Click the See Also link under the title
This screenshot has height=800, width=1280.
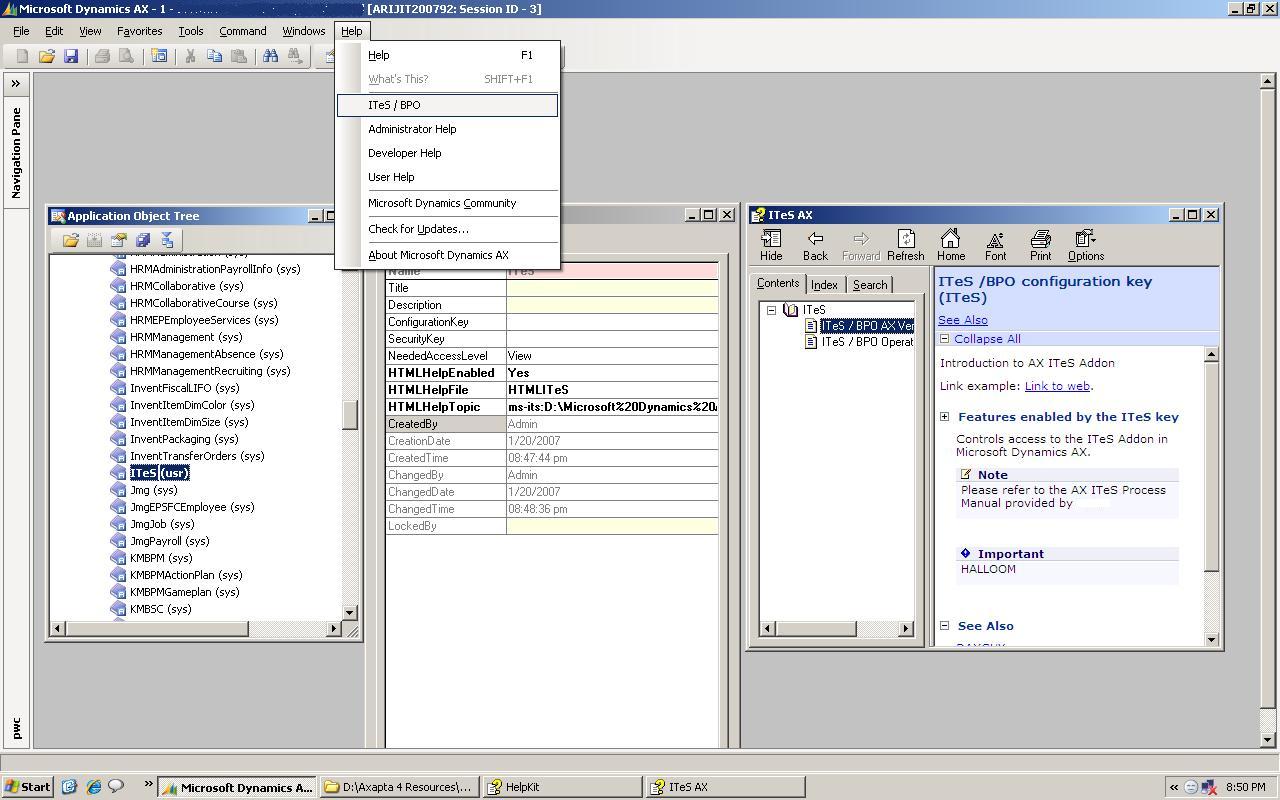click(x=962, y=320)
